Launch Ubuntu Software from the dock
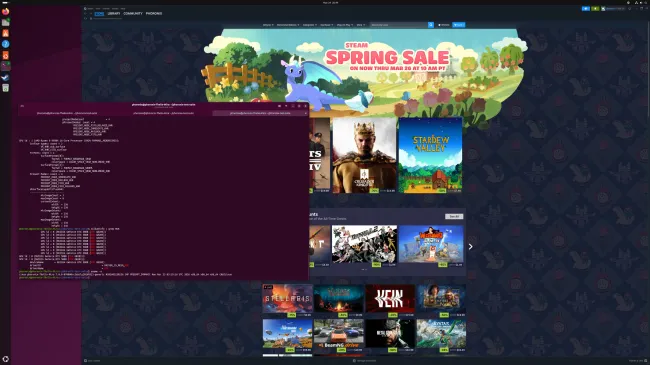This screenshot has width=650, height=365. coord(5,33)
